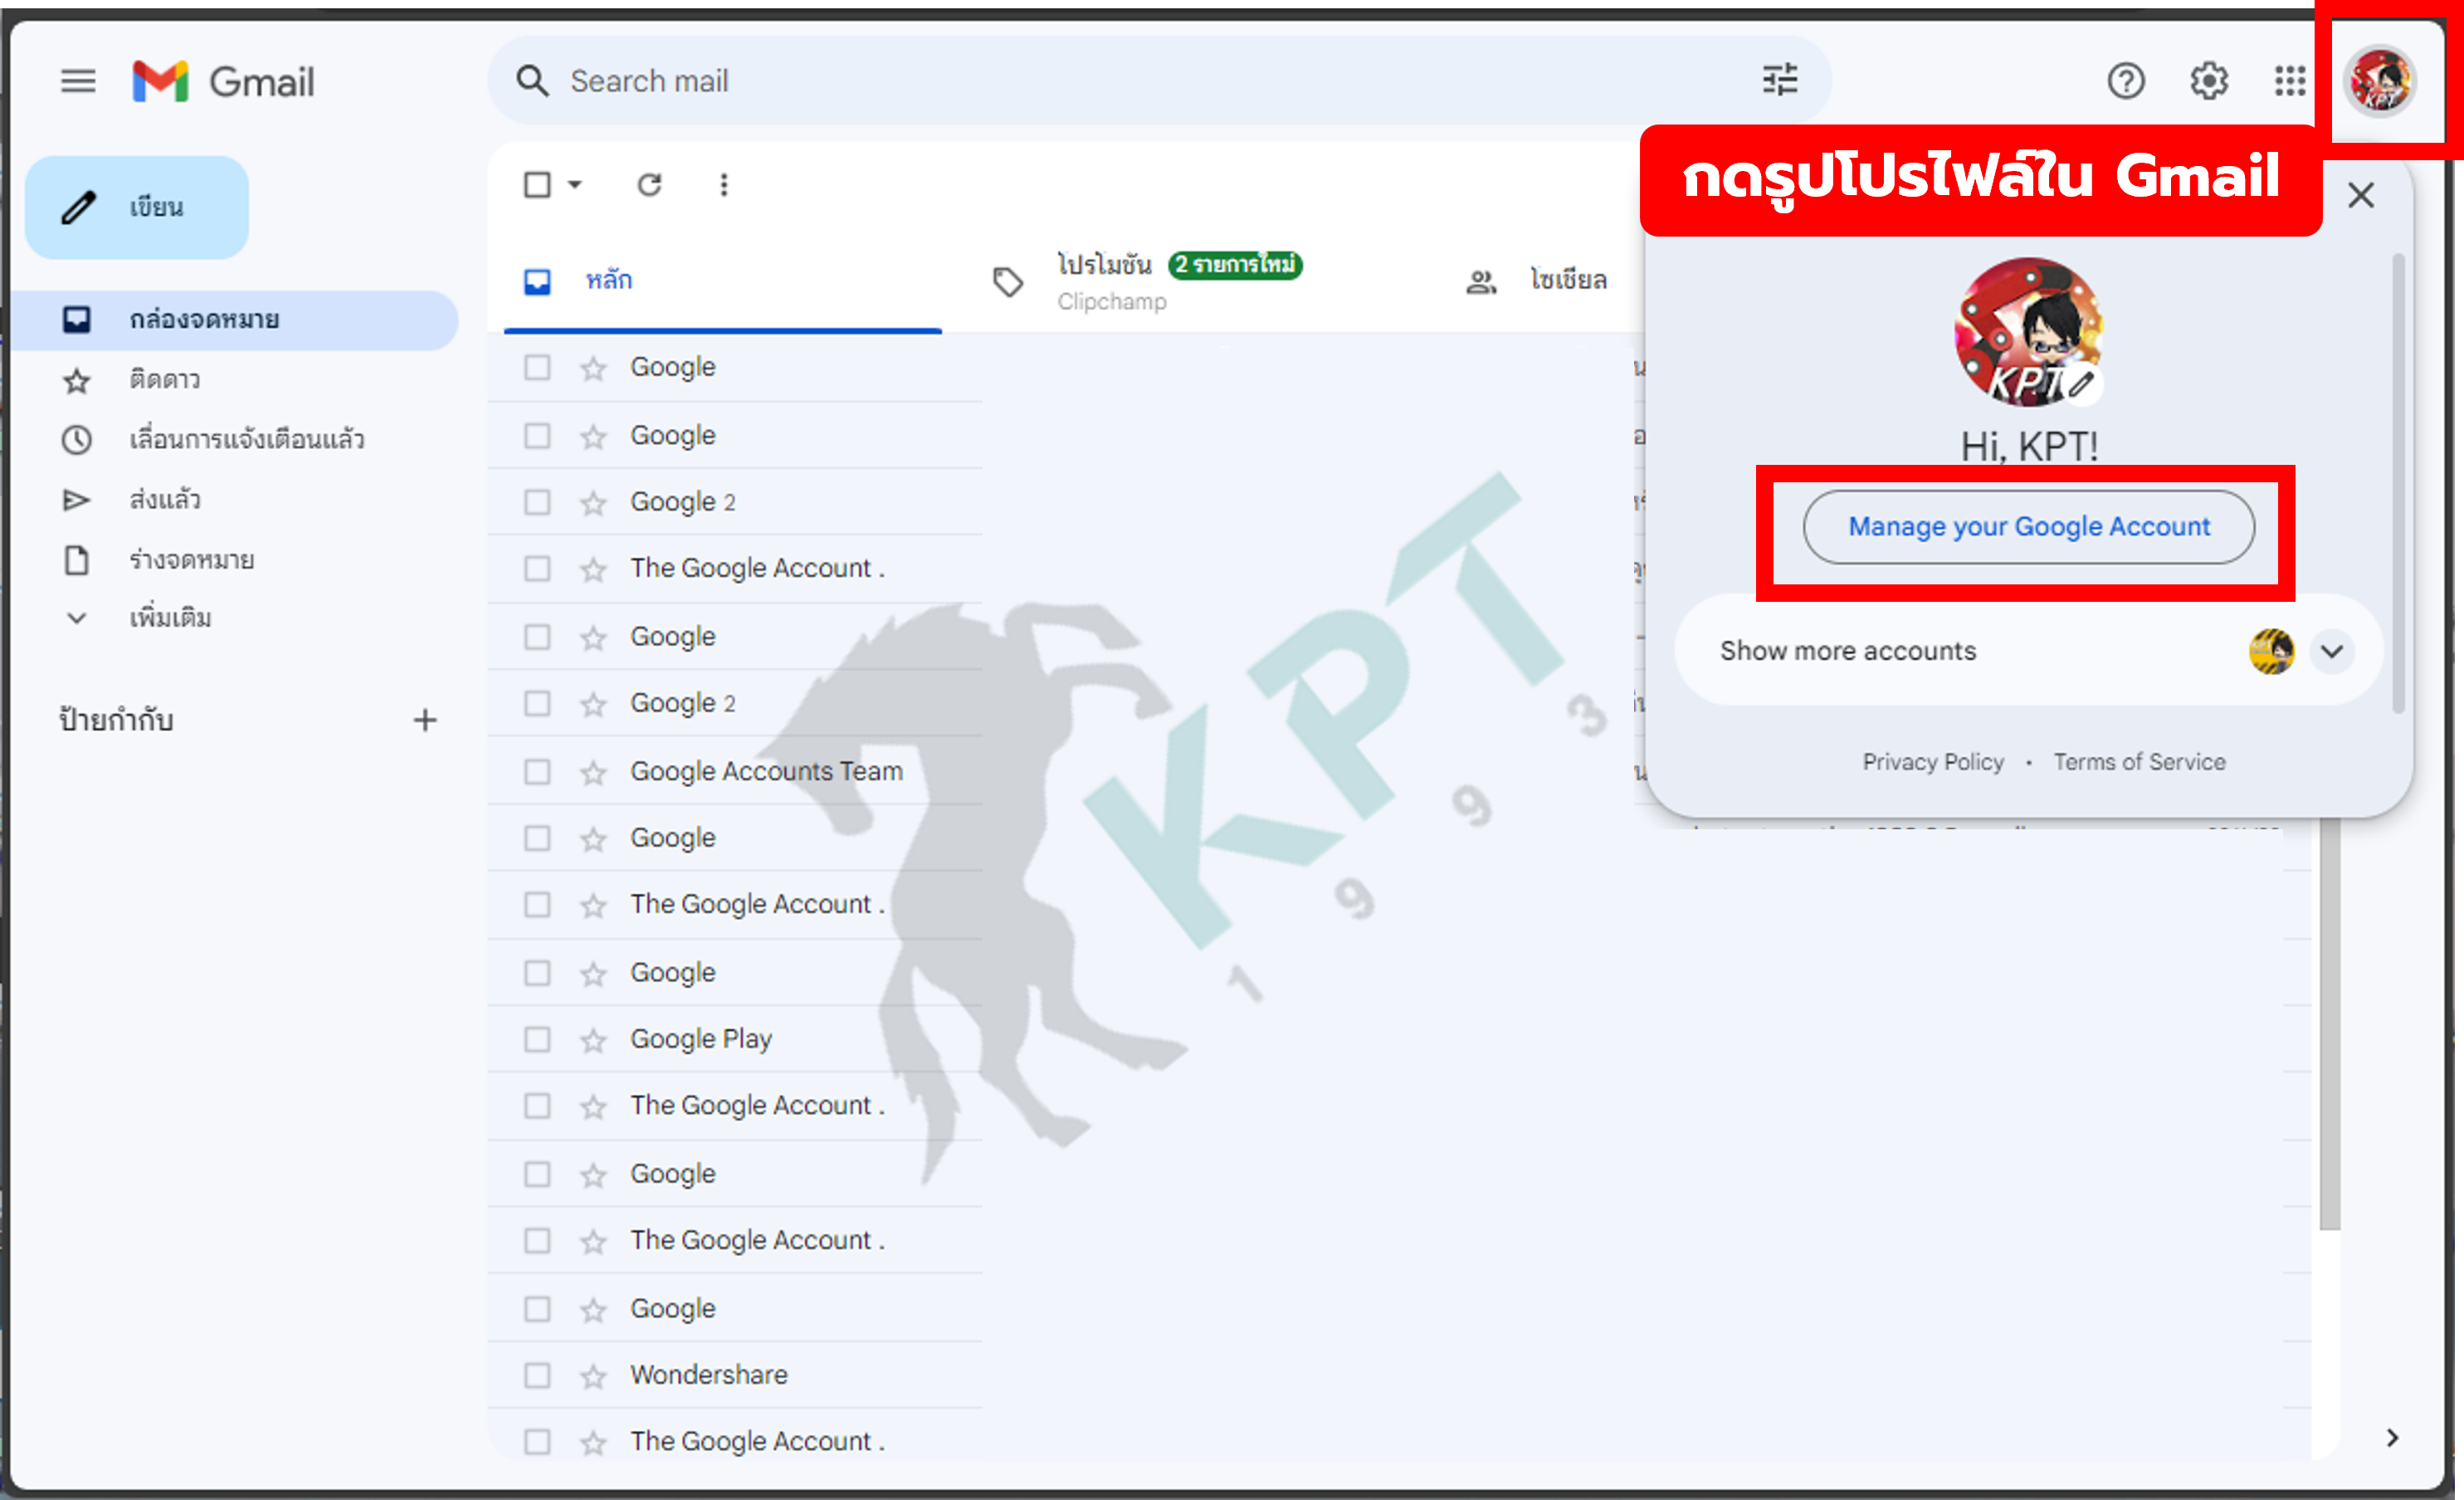
Task: Check the Google Accounts Team email checkbox
Action: [537, 772]
